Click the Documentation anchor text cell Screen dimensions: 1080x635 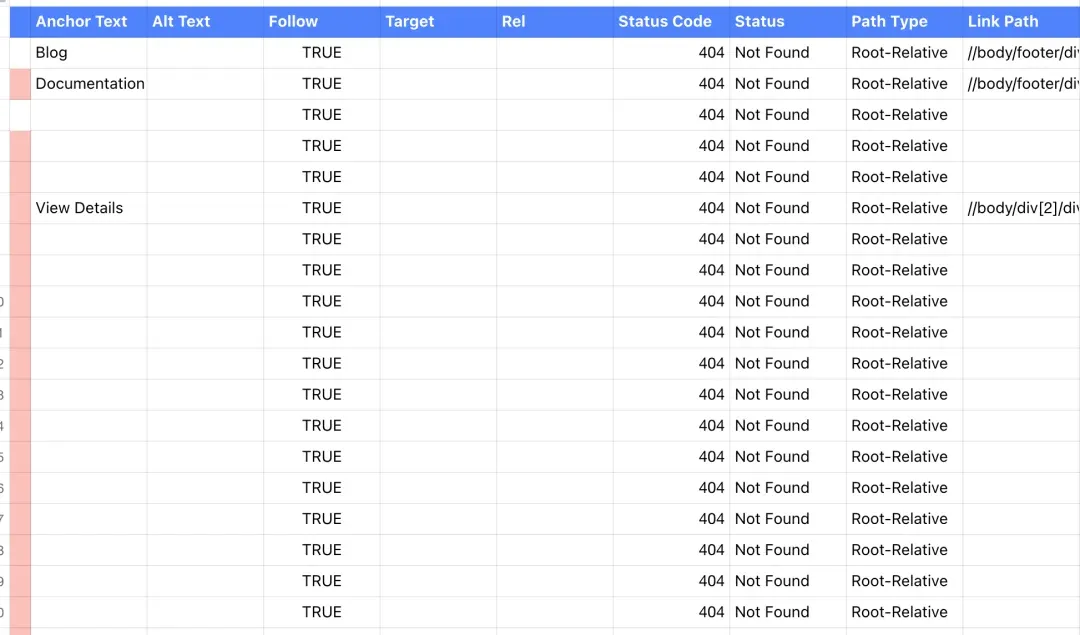click(x=89, y=83)
